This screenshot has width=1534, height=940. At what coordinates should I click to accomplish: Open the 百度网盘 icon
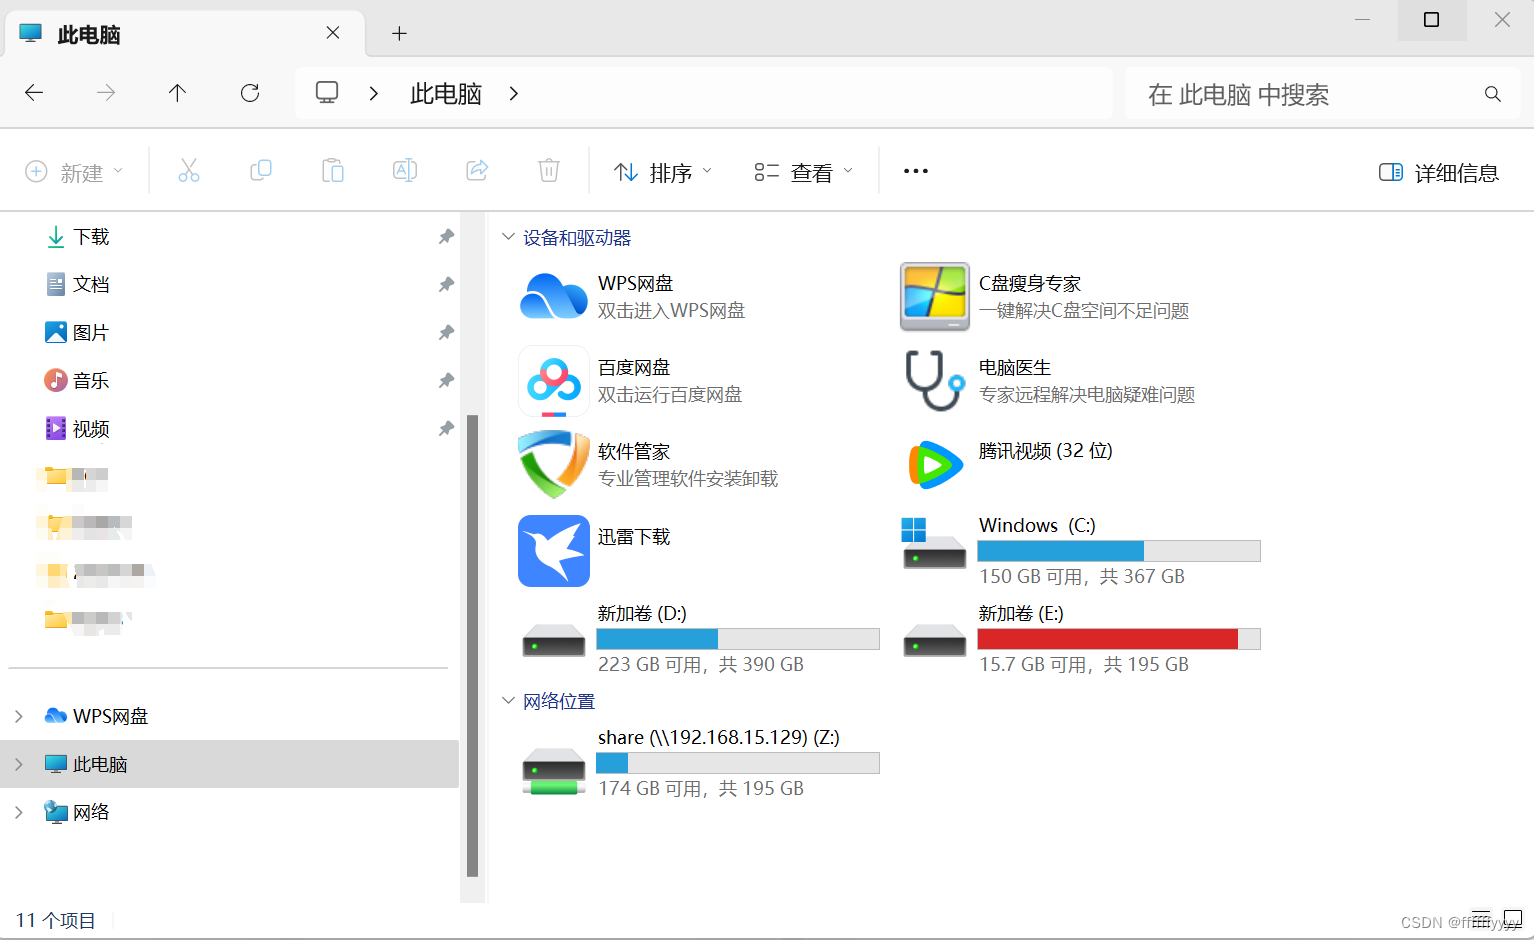(x=554, y=381)
